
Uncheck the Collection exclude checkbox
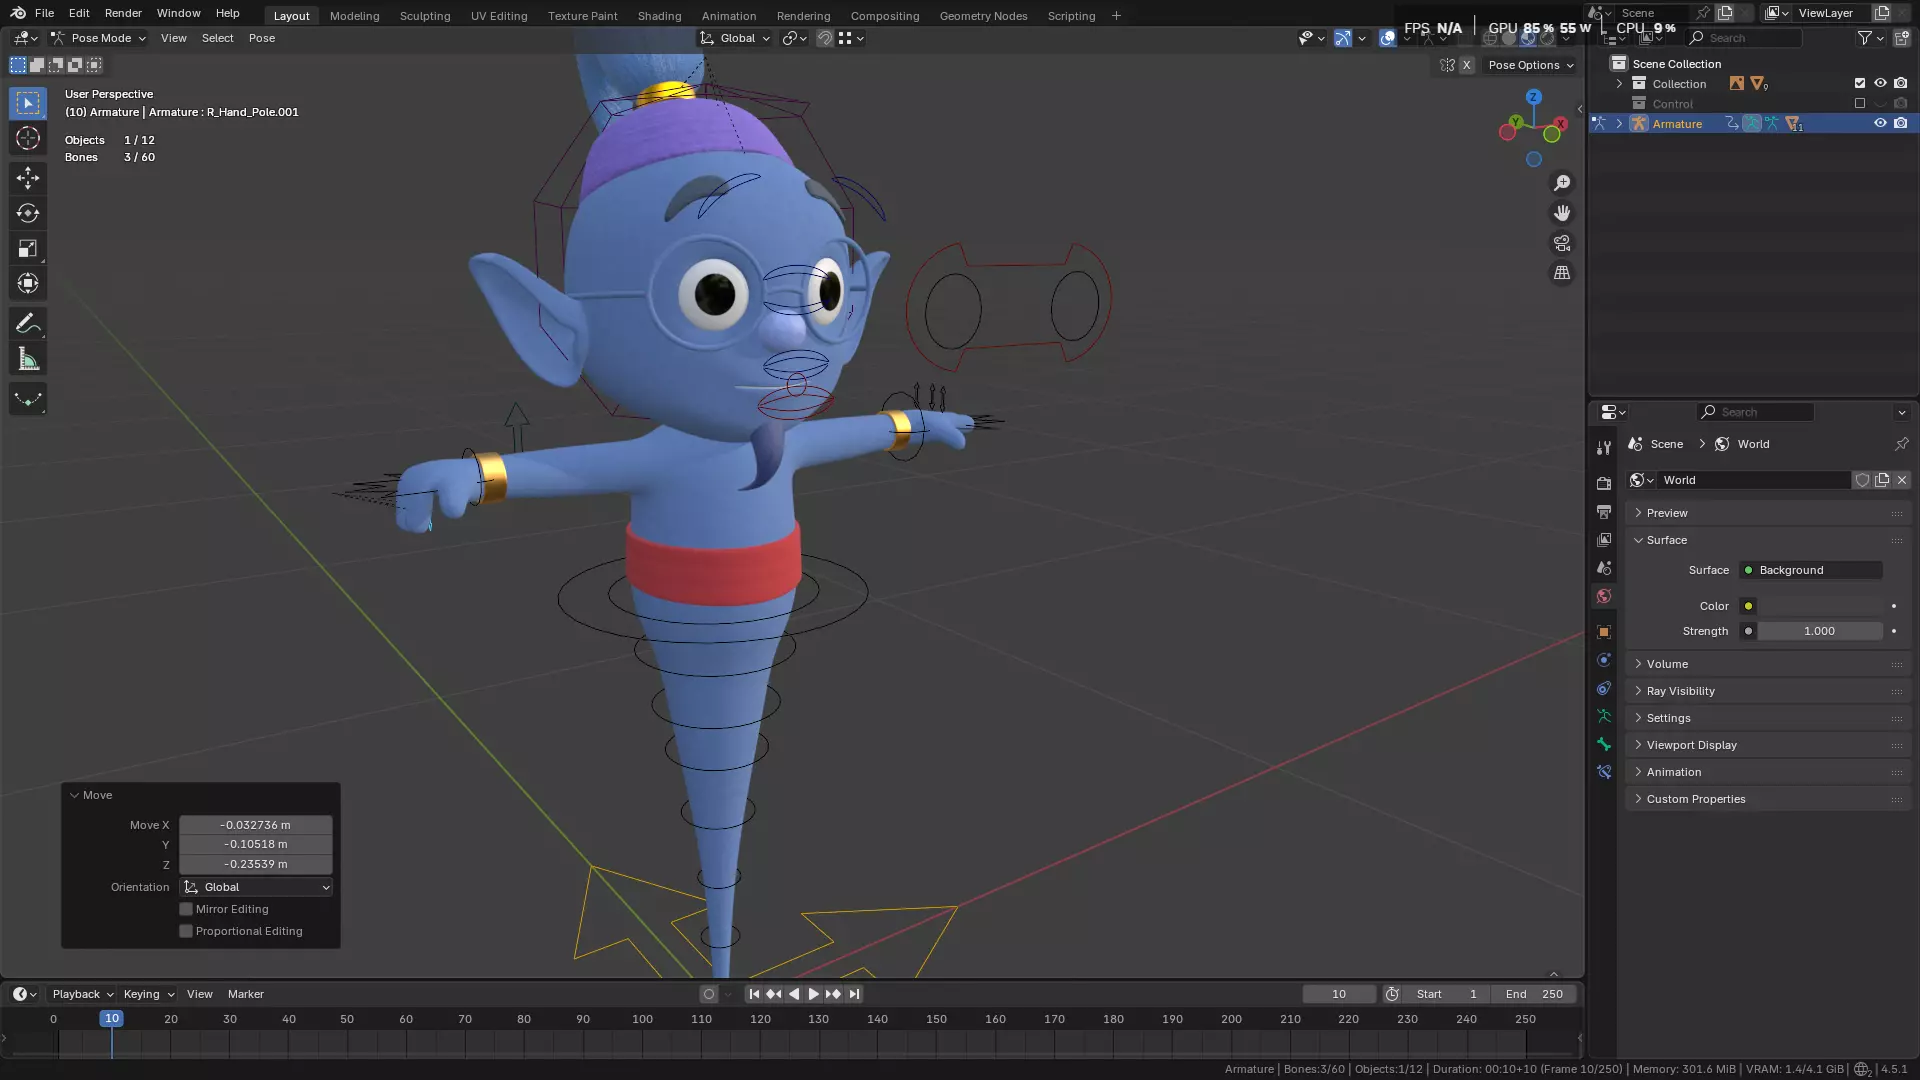pos(1860,84)
